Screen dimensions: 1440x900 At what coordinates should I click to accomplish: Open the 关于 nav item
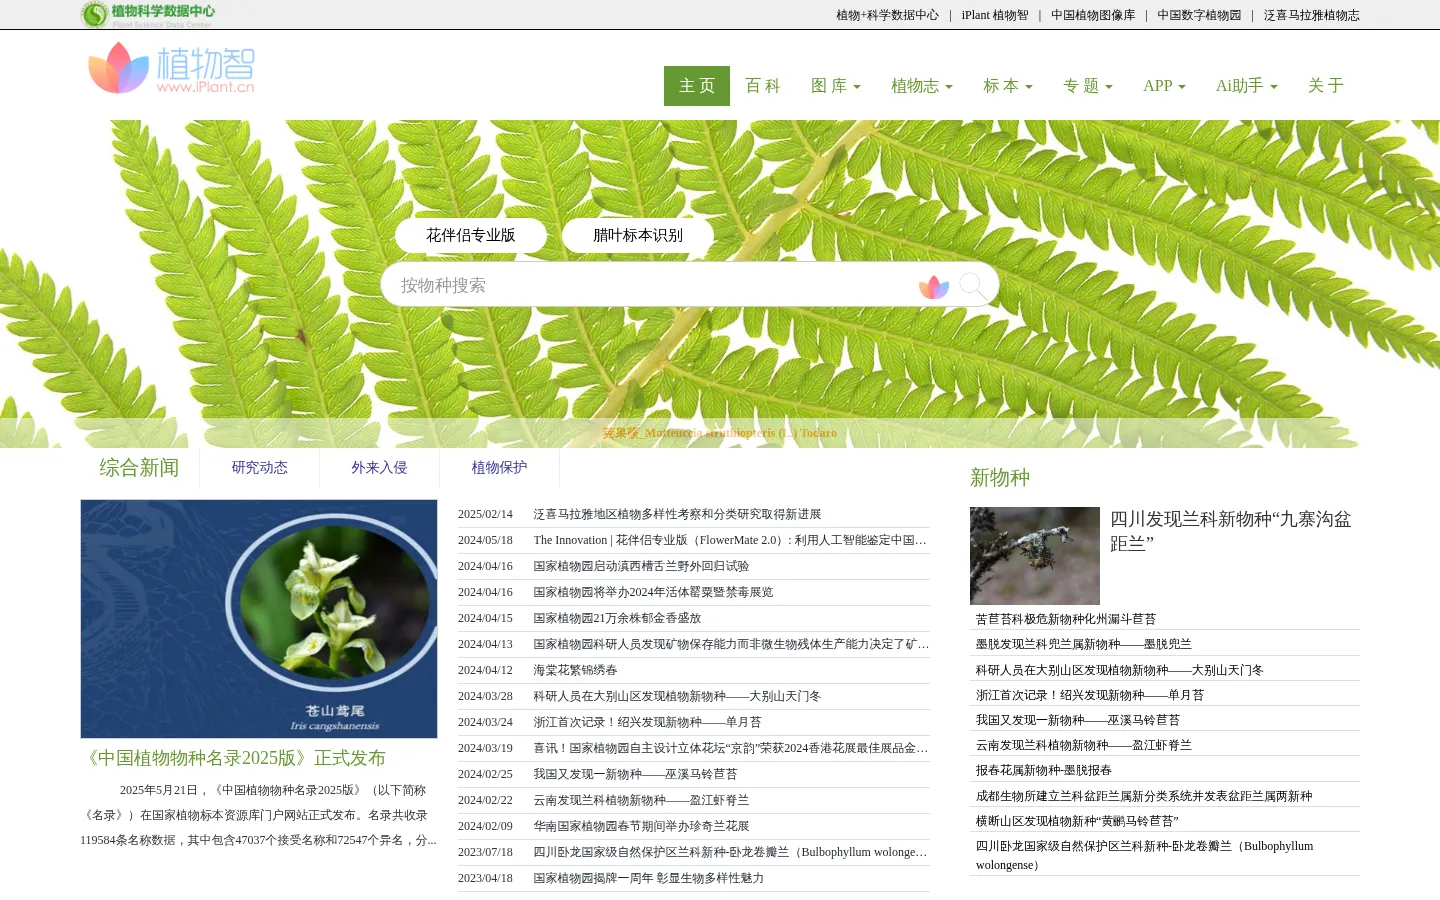tap(1326, 86)
